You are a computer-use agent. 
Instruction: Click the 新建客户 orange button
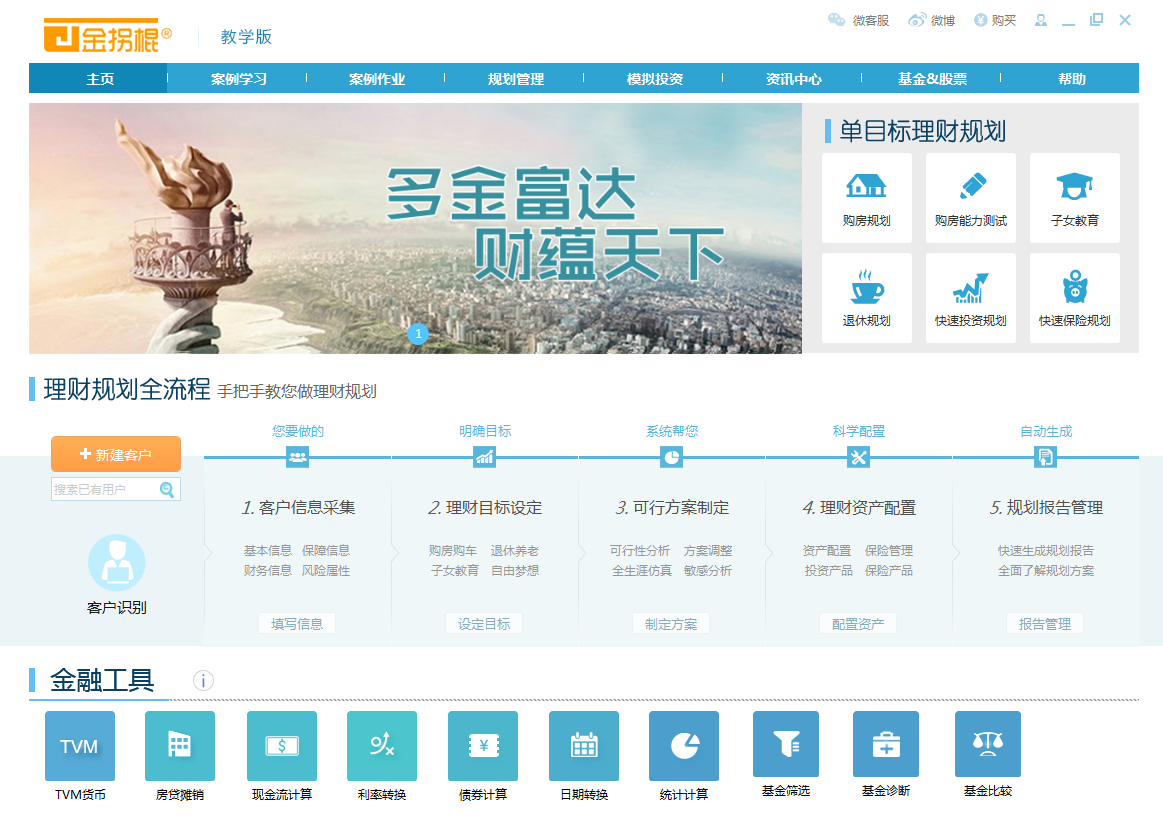[x=116, y=454]
